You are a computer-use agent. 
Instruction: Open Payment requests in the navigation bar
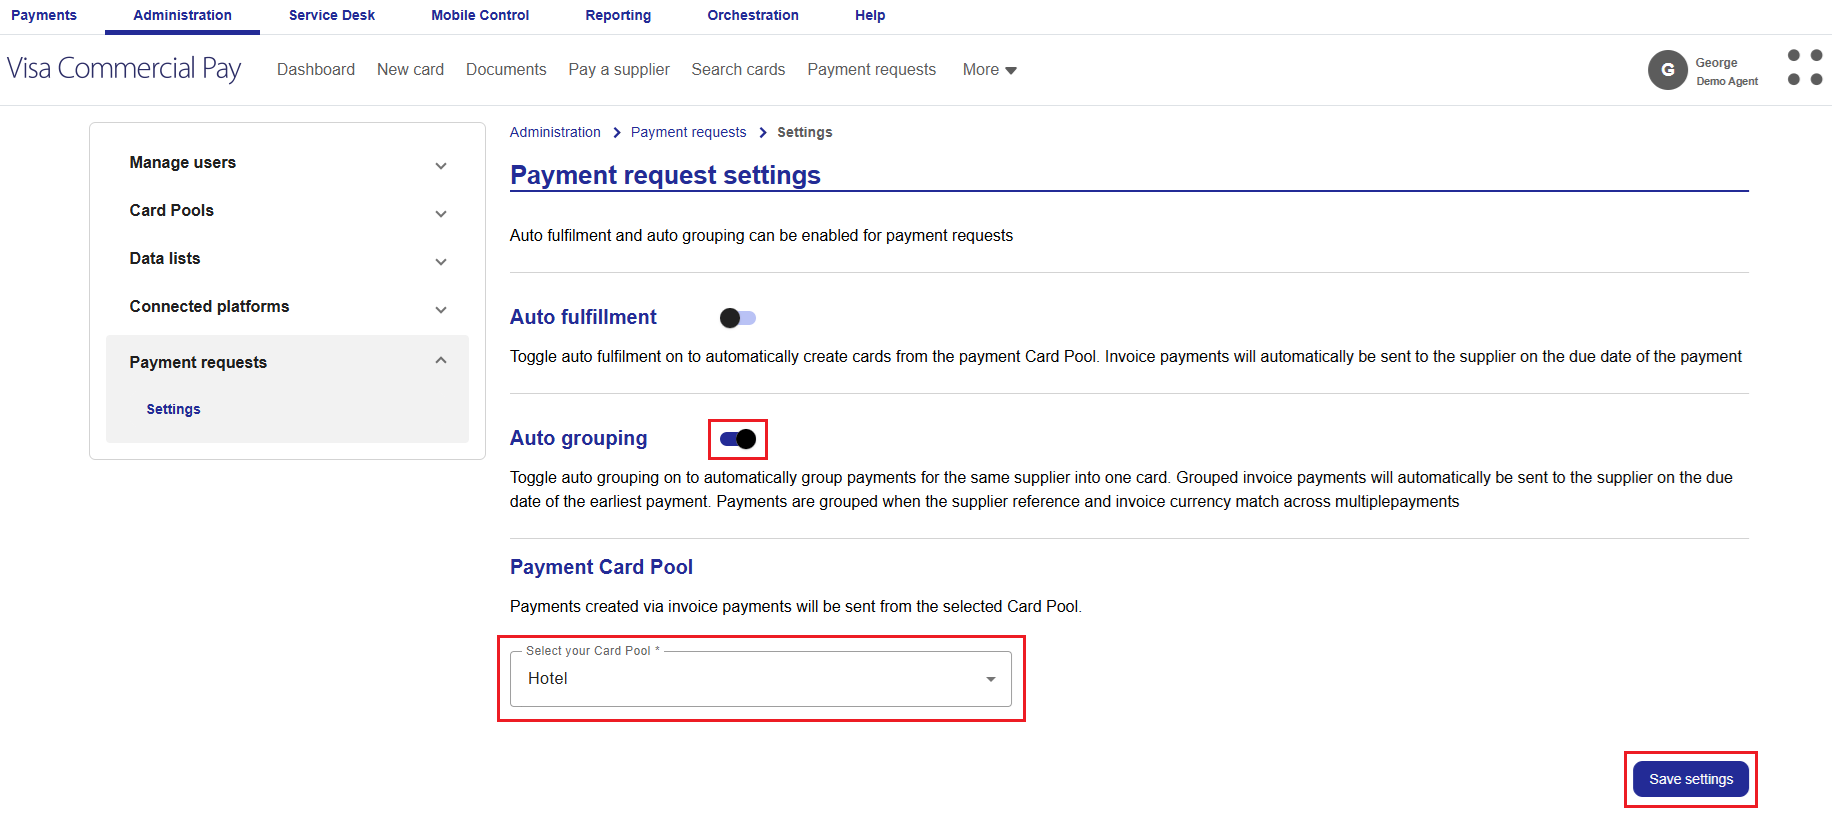point(872,70)
